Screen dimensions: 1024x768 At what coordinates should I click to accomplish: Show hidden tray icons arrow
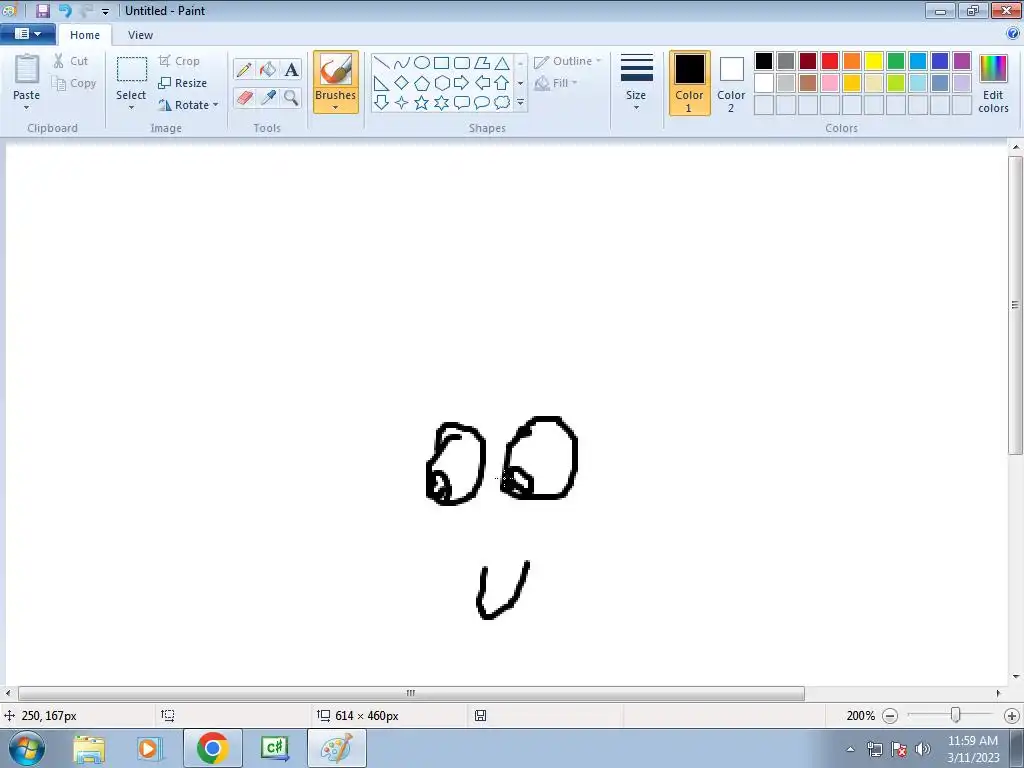click(850, 749)
